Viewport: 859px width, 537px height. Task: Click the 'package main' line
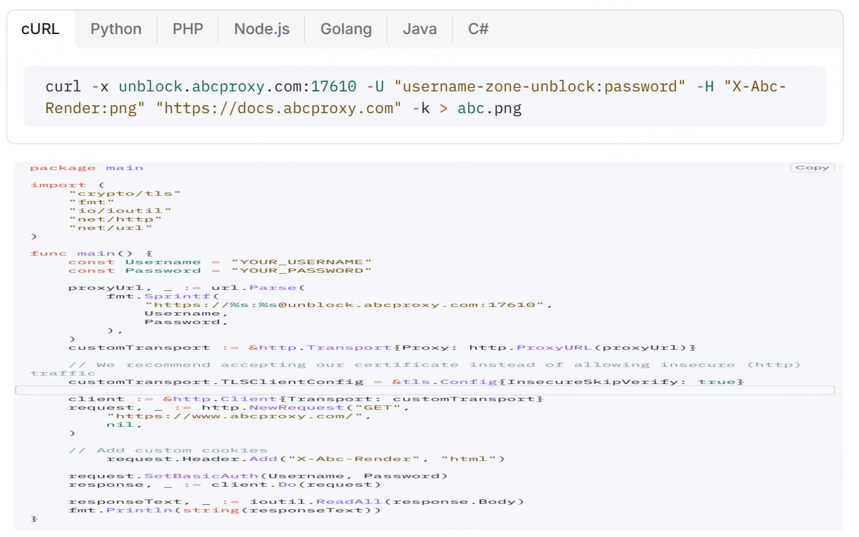coord(87,168)
